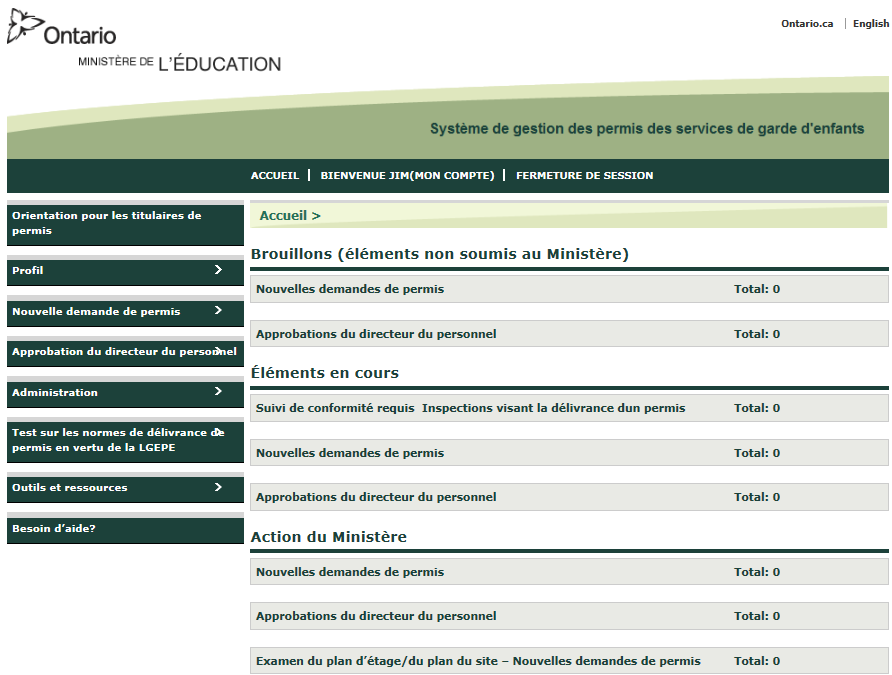Expand the Profil menu chevron

[x=218, y=270]
